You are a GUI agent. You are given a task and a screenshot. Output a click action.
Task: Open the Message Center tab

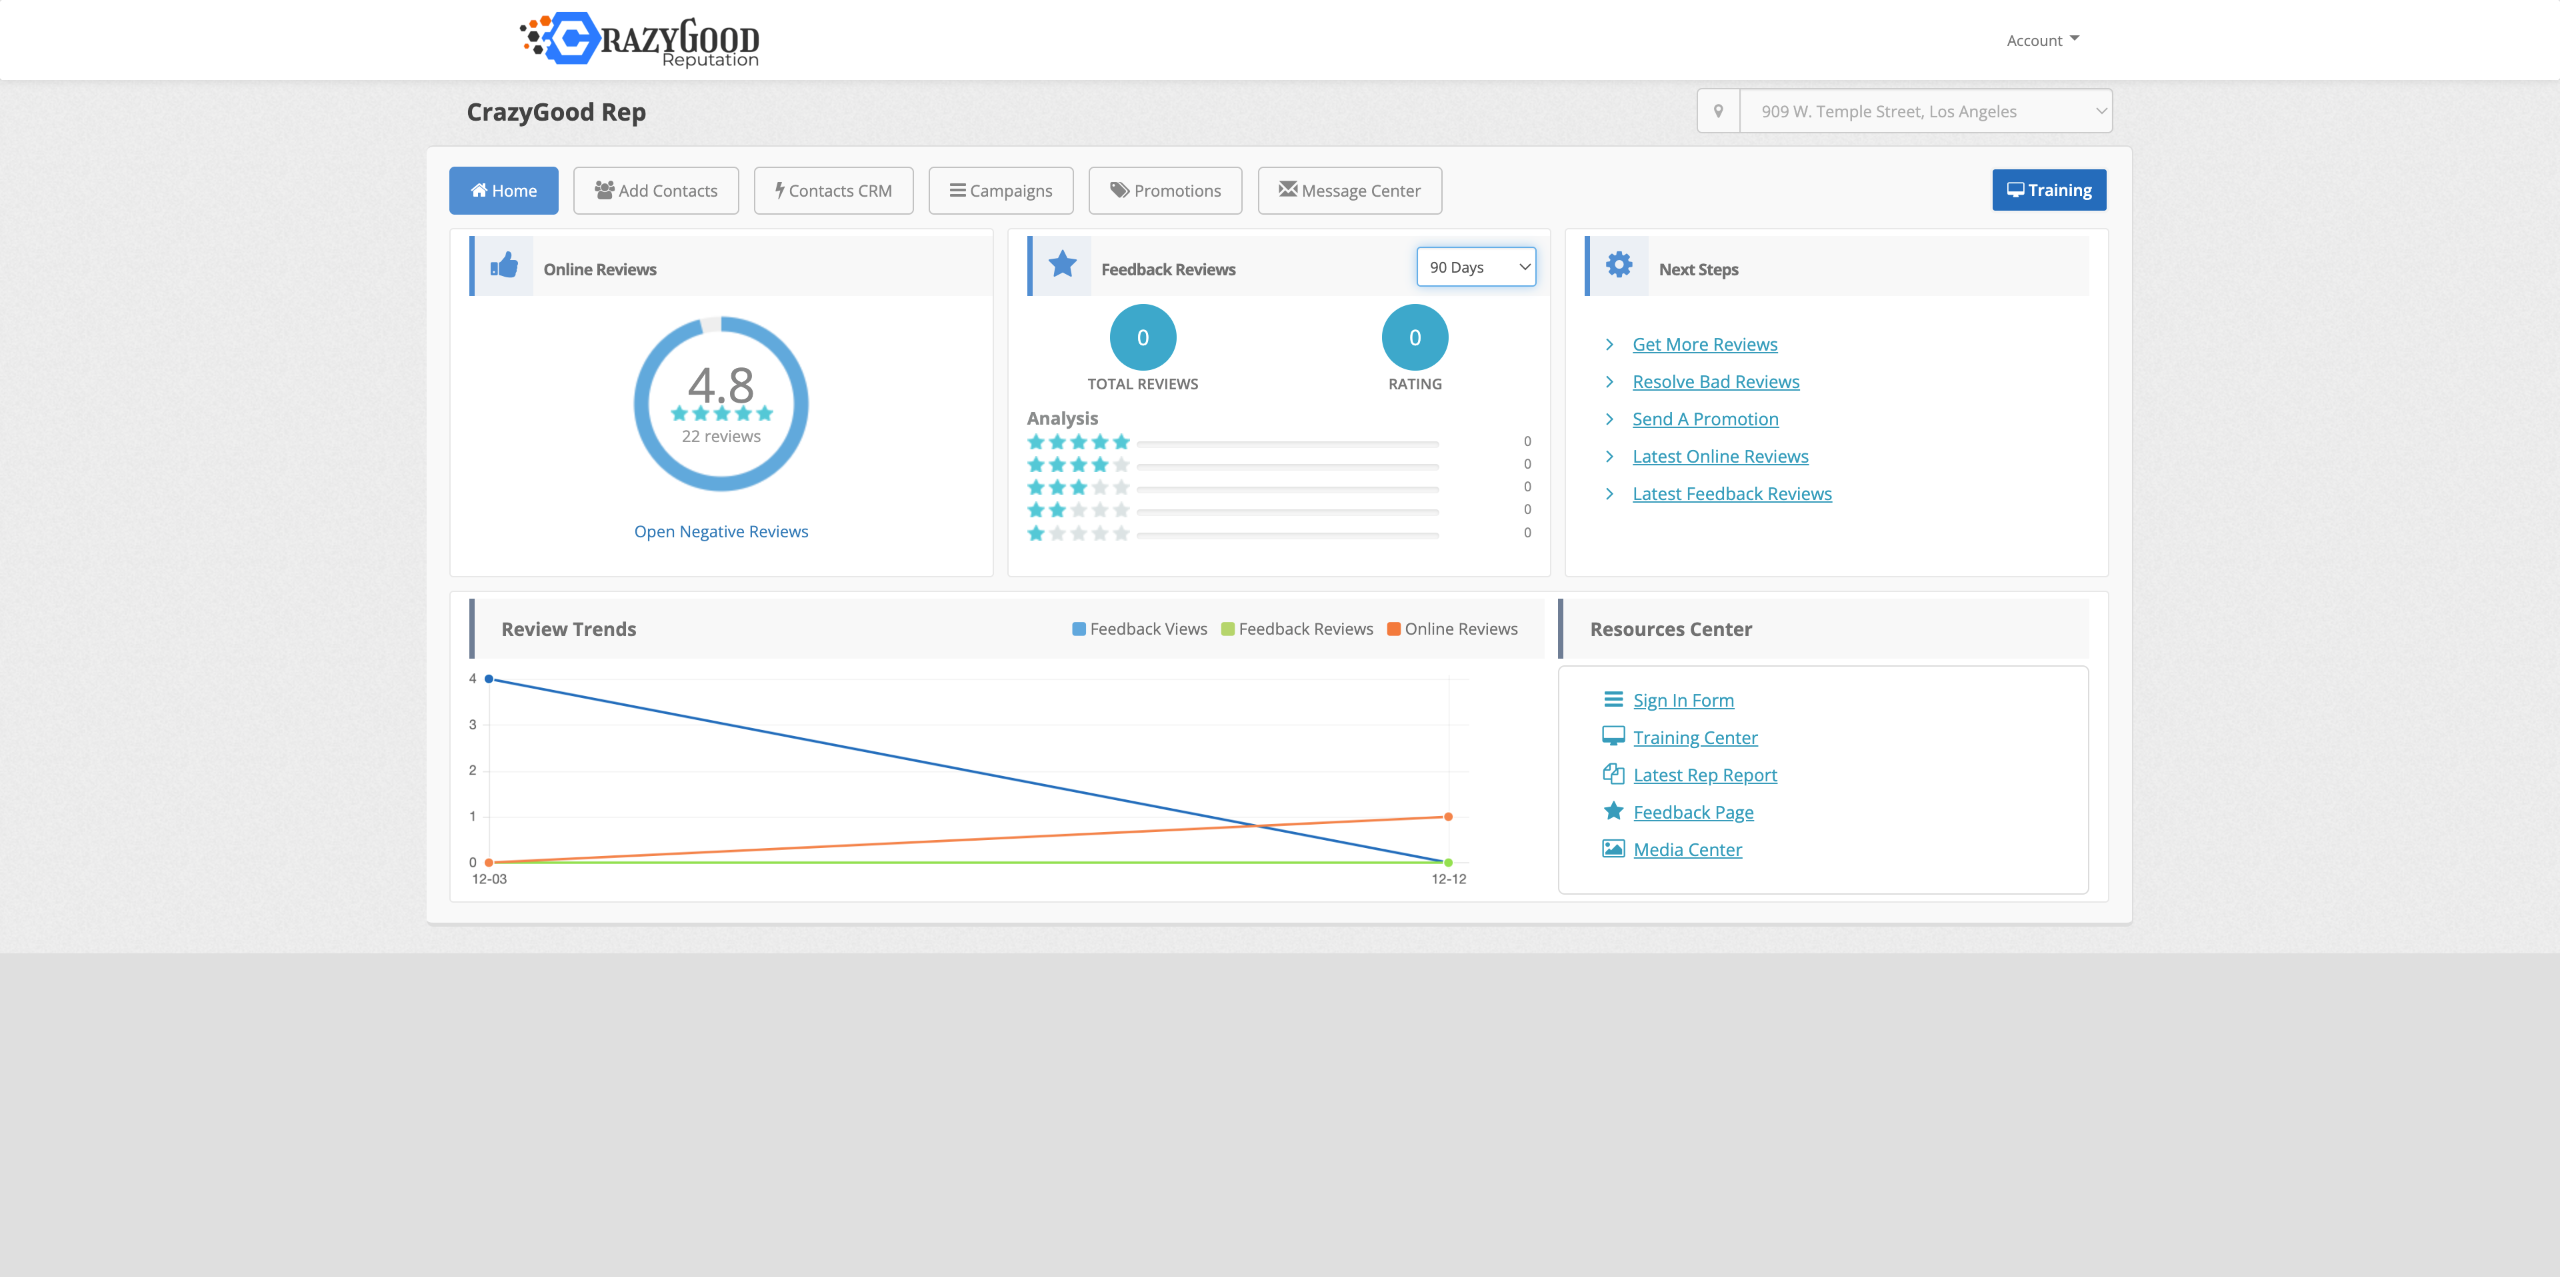(x=1349, y=191)
